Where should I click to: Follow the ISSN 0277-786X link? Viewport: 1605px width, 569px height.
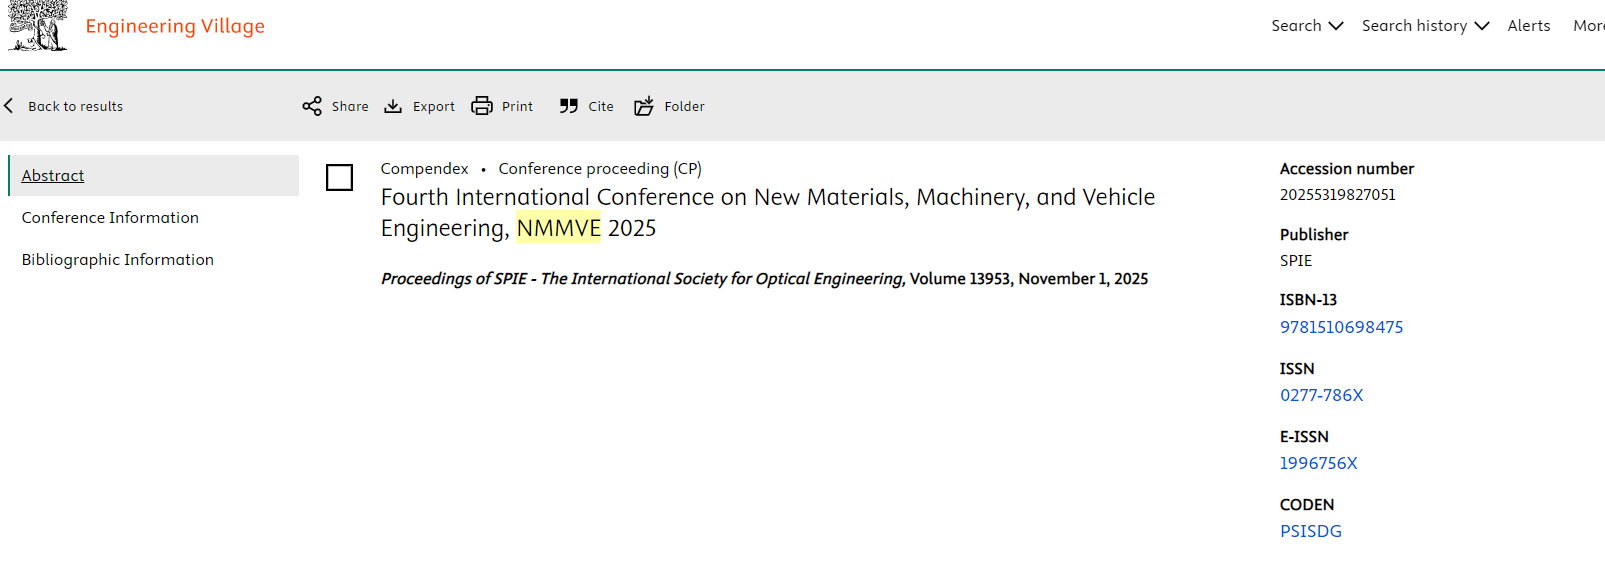click(x=1321, y=395)
